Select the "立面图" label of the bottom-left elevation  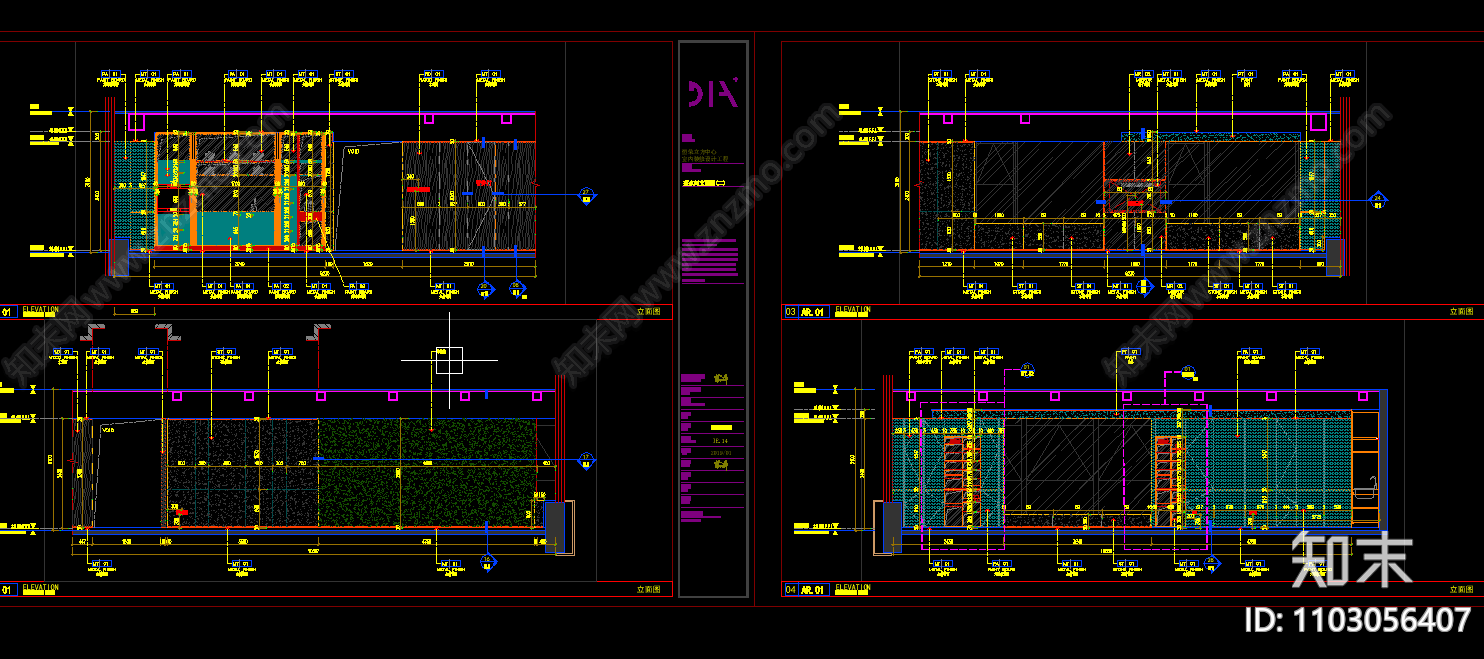tap(648, 590)
